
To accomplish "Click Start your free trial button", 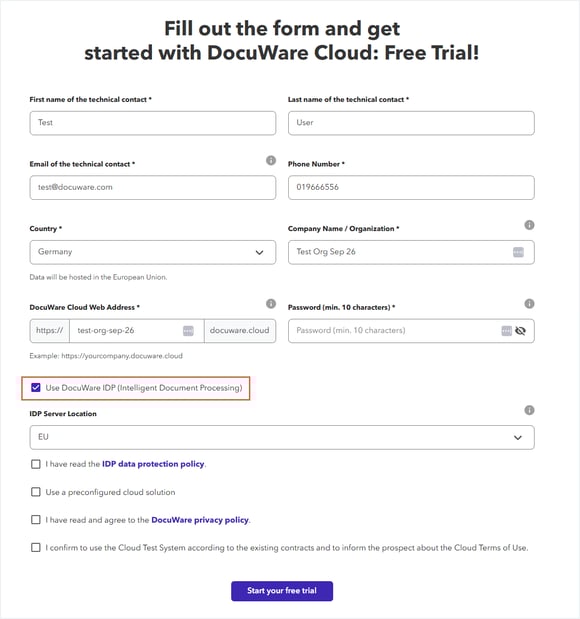I will [282, 591].
